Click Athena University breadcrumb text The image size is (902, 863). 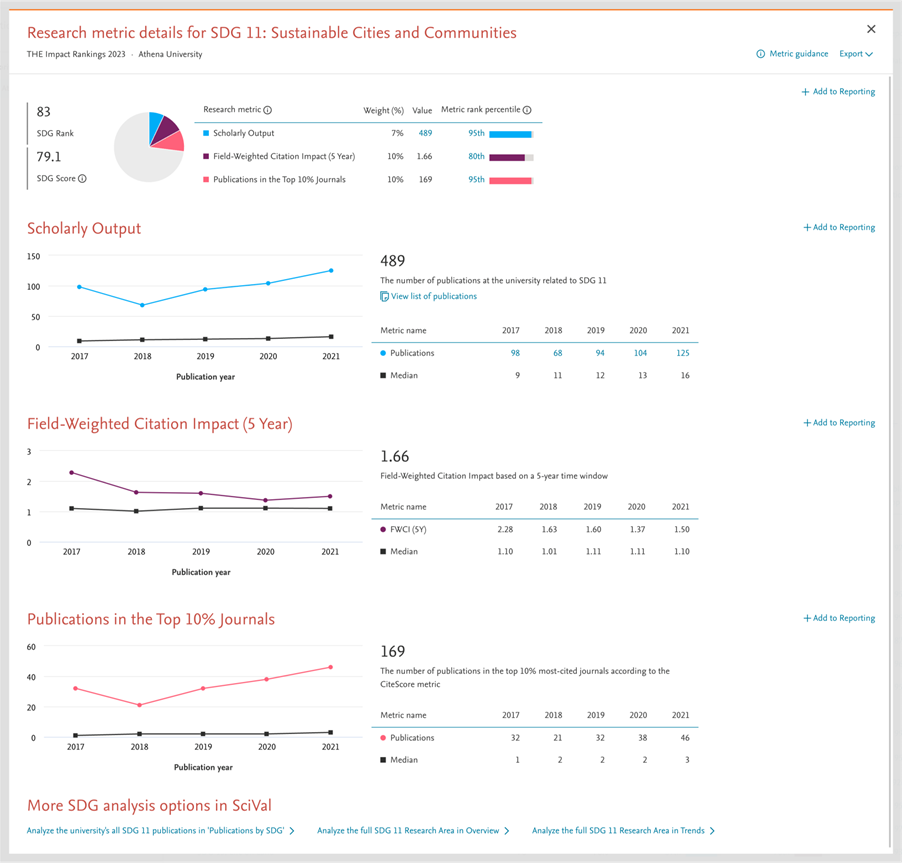coord(170,54)
